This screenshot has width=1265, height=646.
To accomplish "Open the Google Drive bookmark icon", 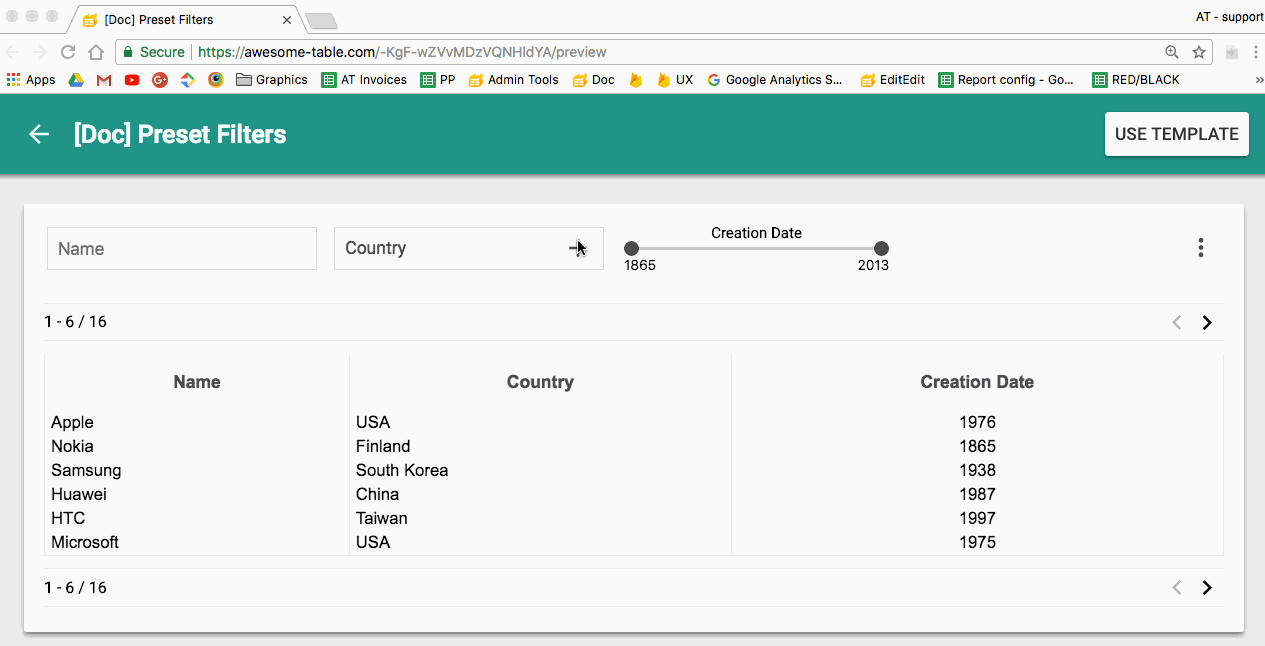I will click(75, 80).
